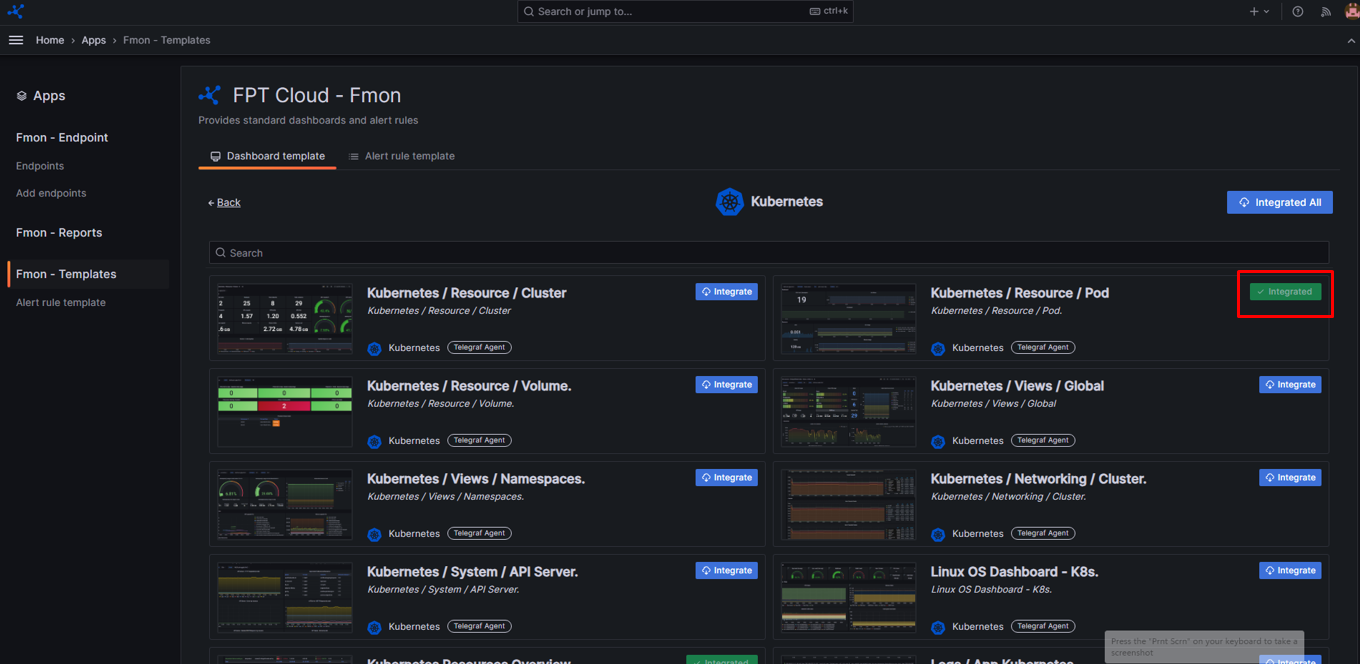Click the Kubernetes wheel logo in header

coord(730,202)
